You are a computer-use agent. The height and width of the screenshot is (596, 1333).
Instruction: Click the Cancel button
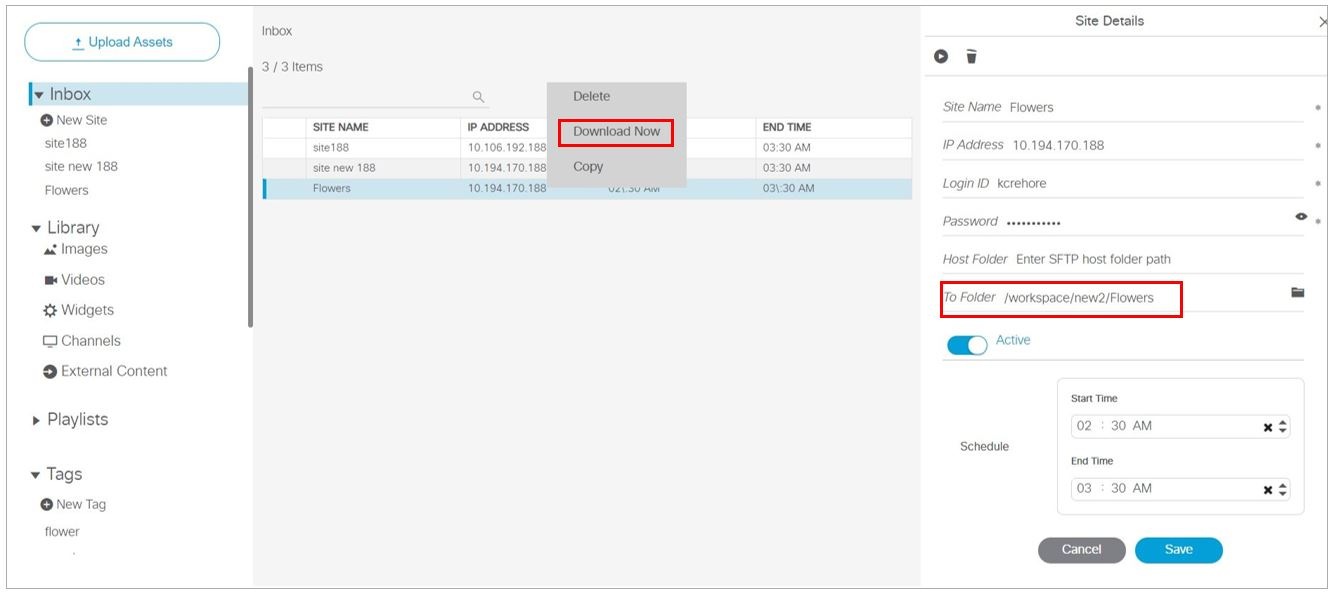coord(1081,550)
